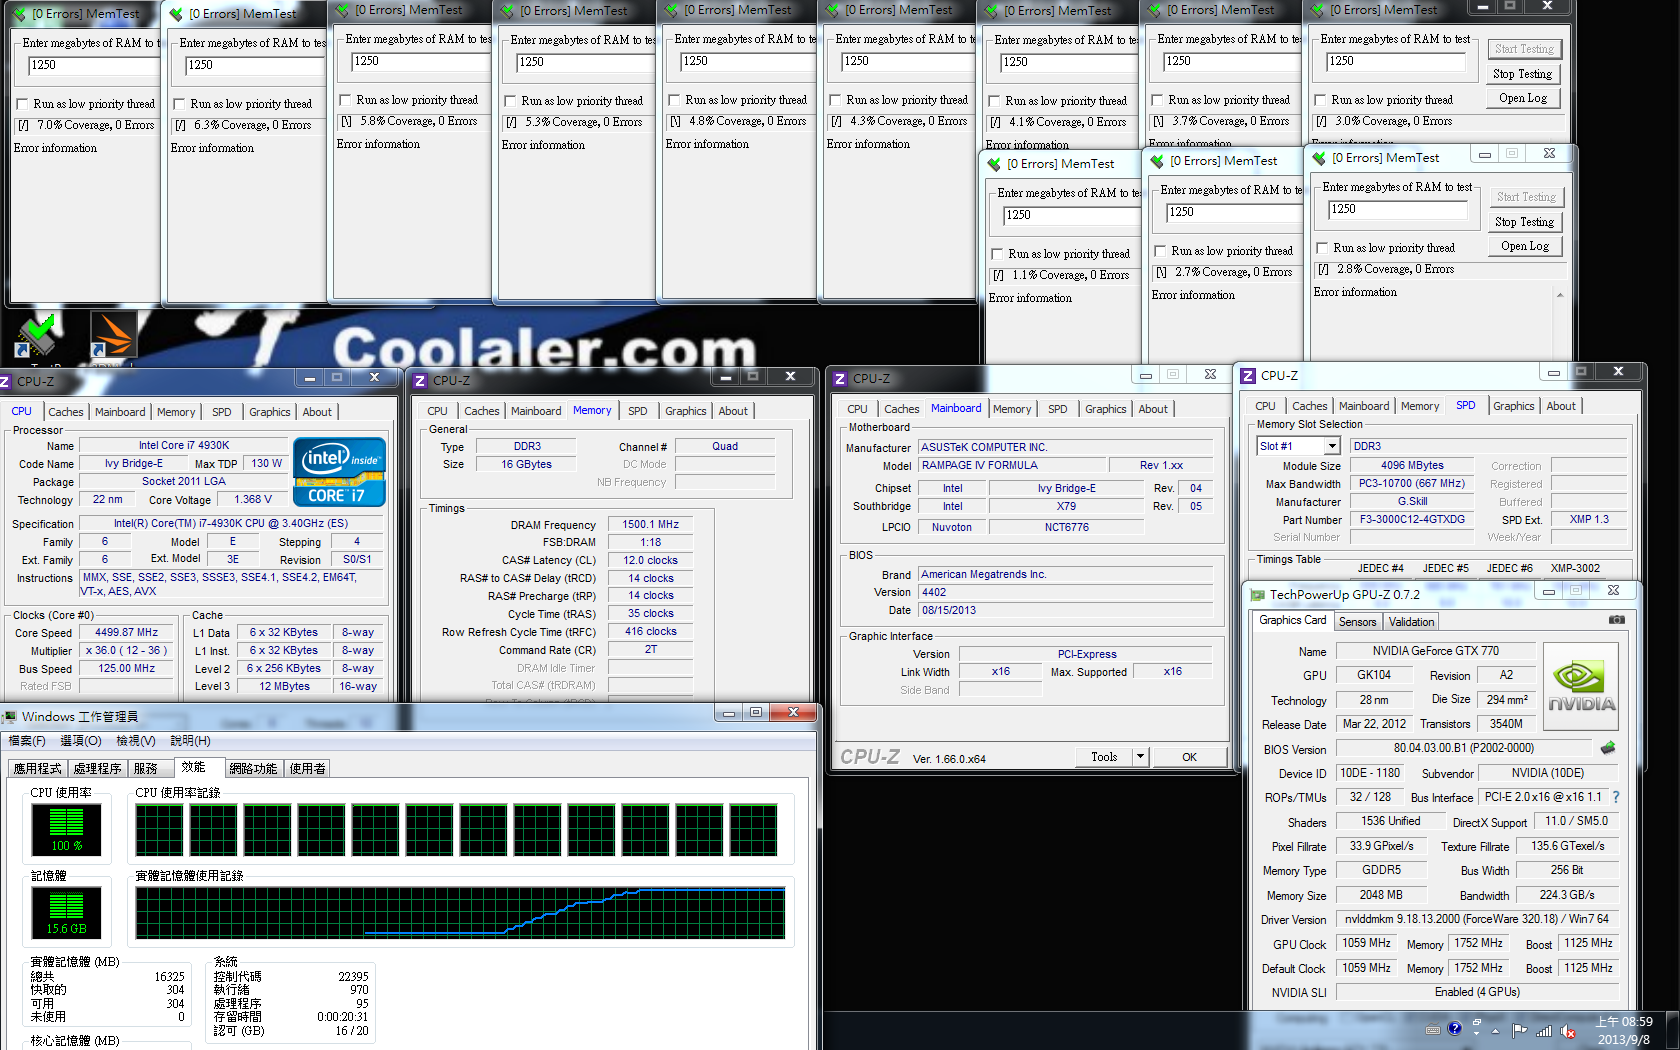Click the blue help icon in the system tray
This screenshot has height=1050, width=1680.
1455,1028
